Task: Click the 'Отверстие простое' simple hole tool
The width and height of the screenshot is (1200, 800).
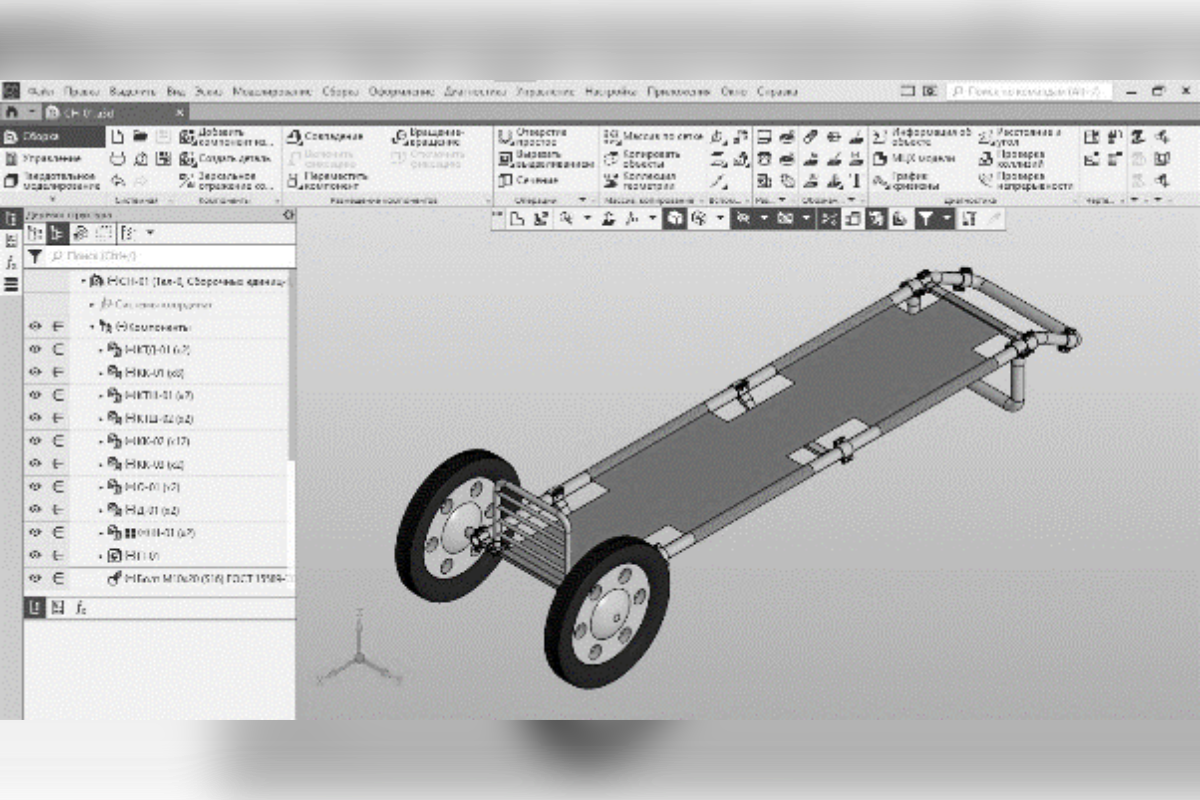Action: click(505, 137)
